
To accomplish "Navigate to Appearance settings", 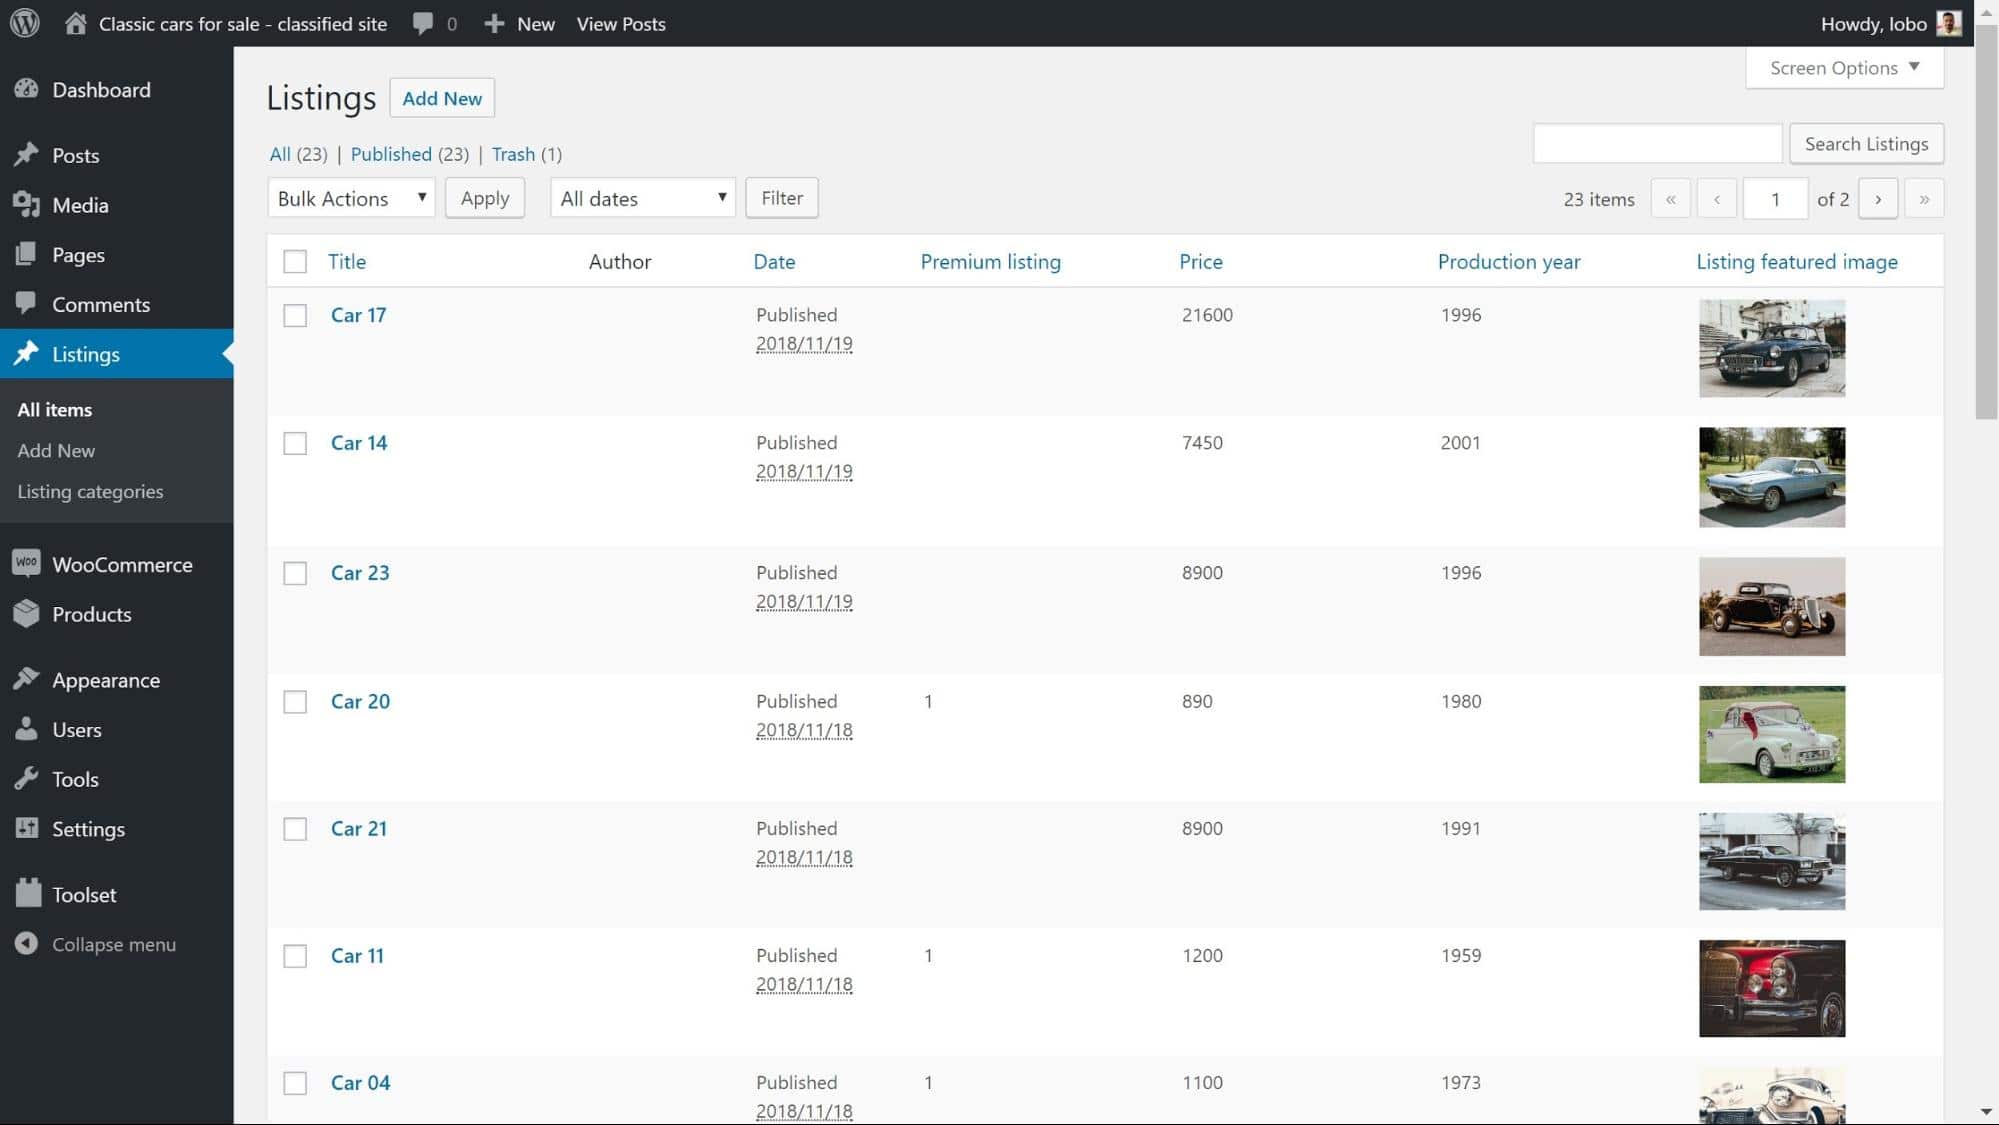I will click(106, 679).
